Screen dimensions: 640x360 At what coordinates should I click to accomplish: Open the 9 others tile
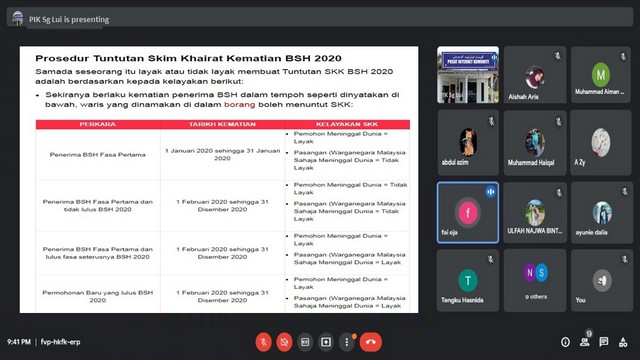[535, 281]
